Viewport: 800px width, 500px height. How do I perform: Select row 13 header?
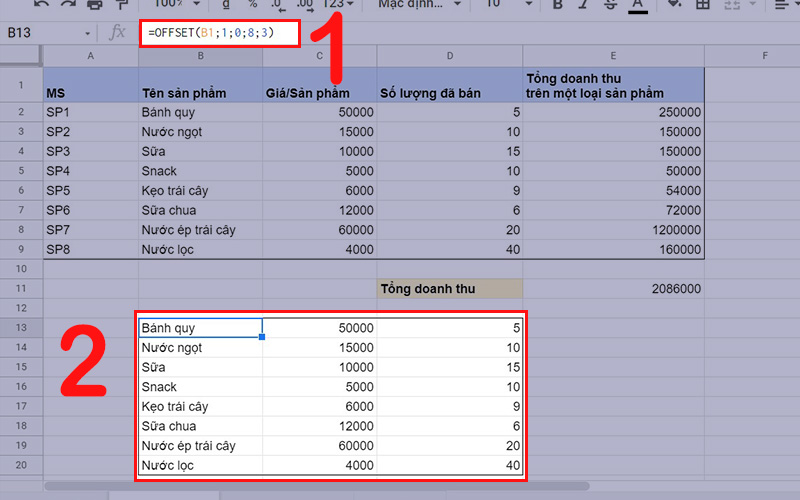21,328
